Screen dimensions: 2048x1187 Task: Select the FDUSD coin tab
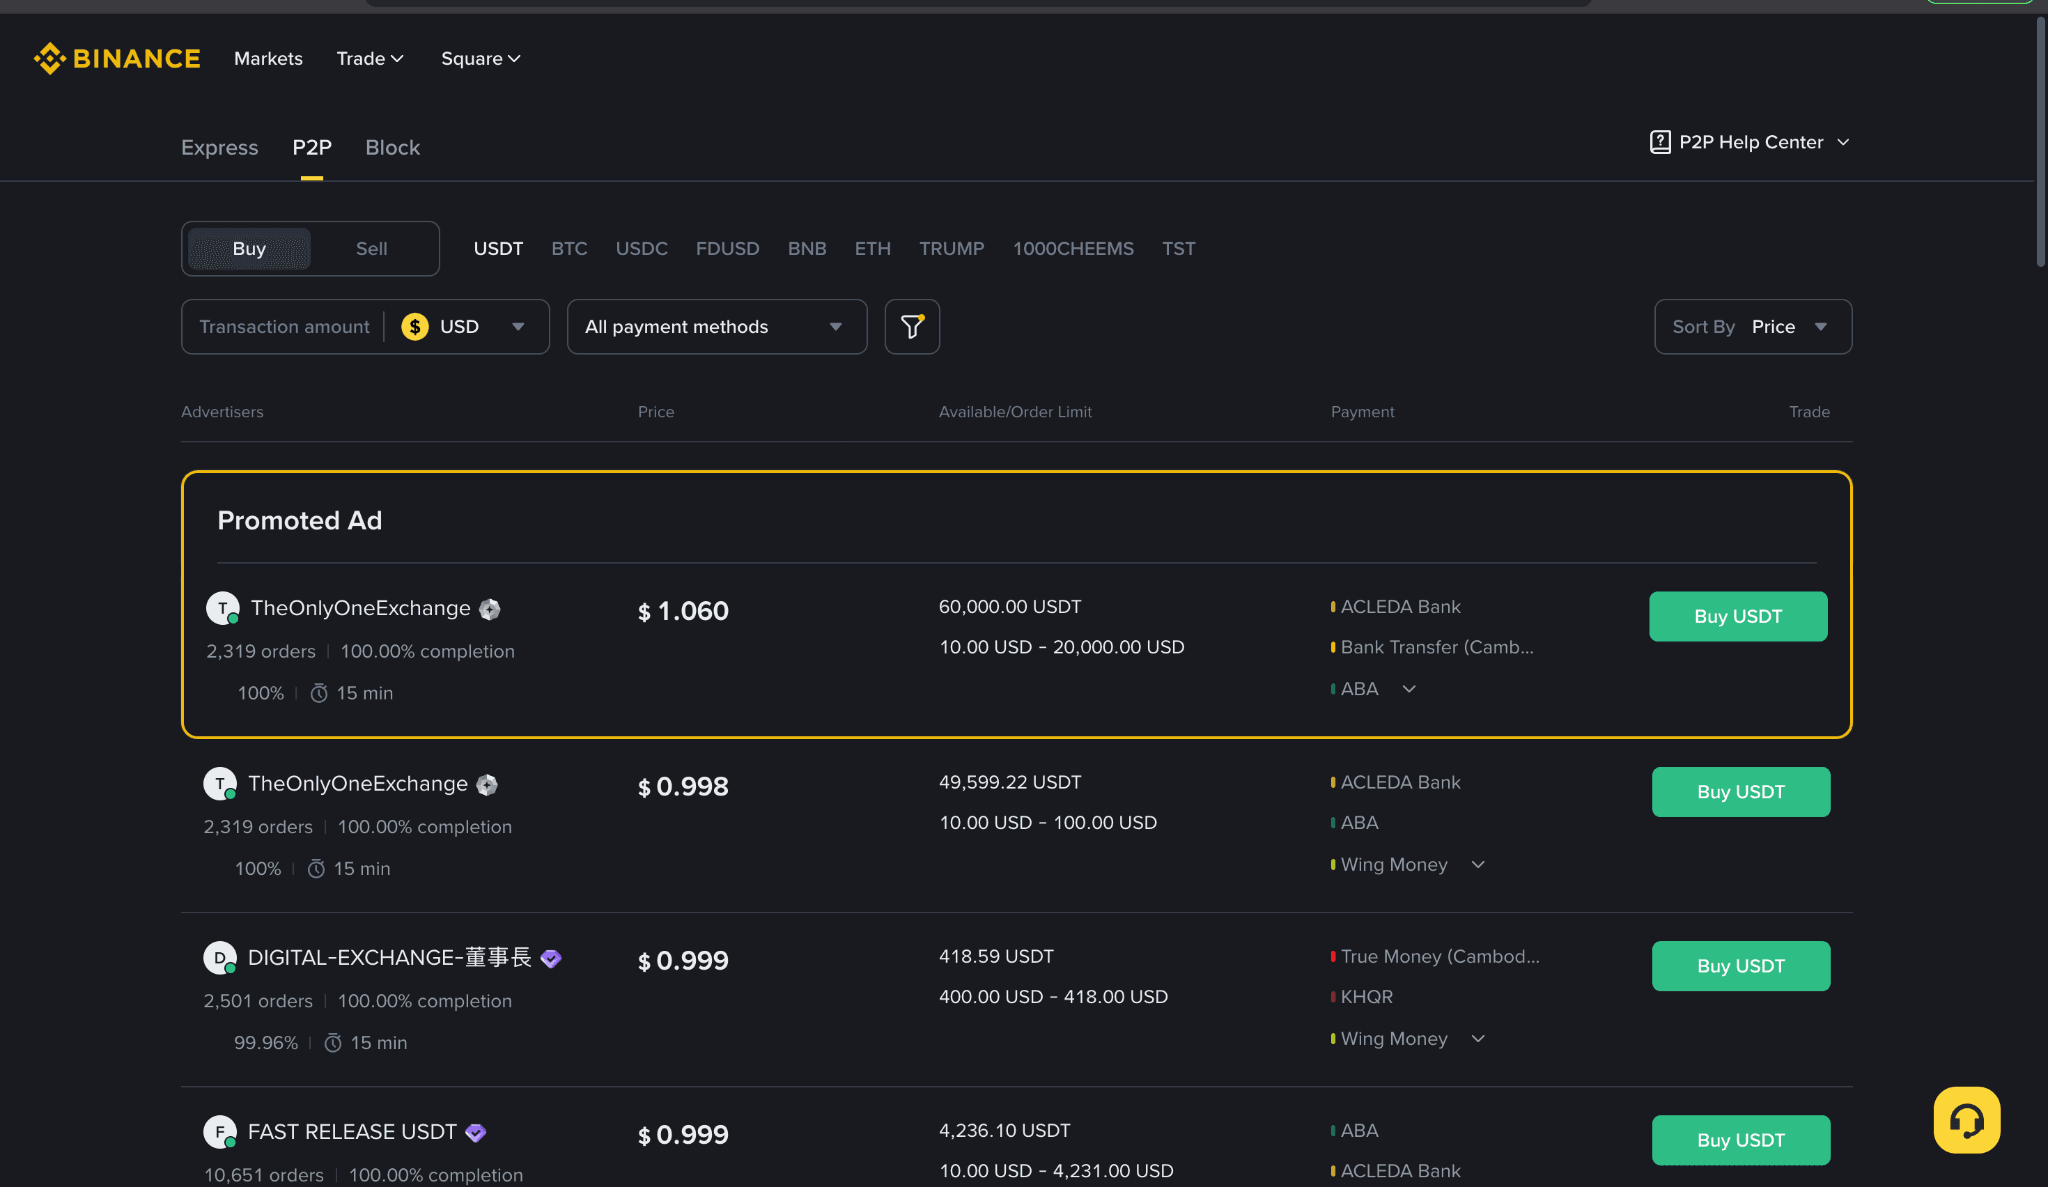(x=728, y=249)
